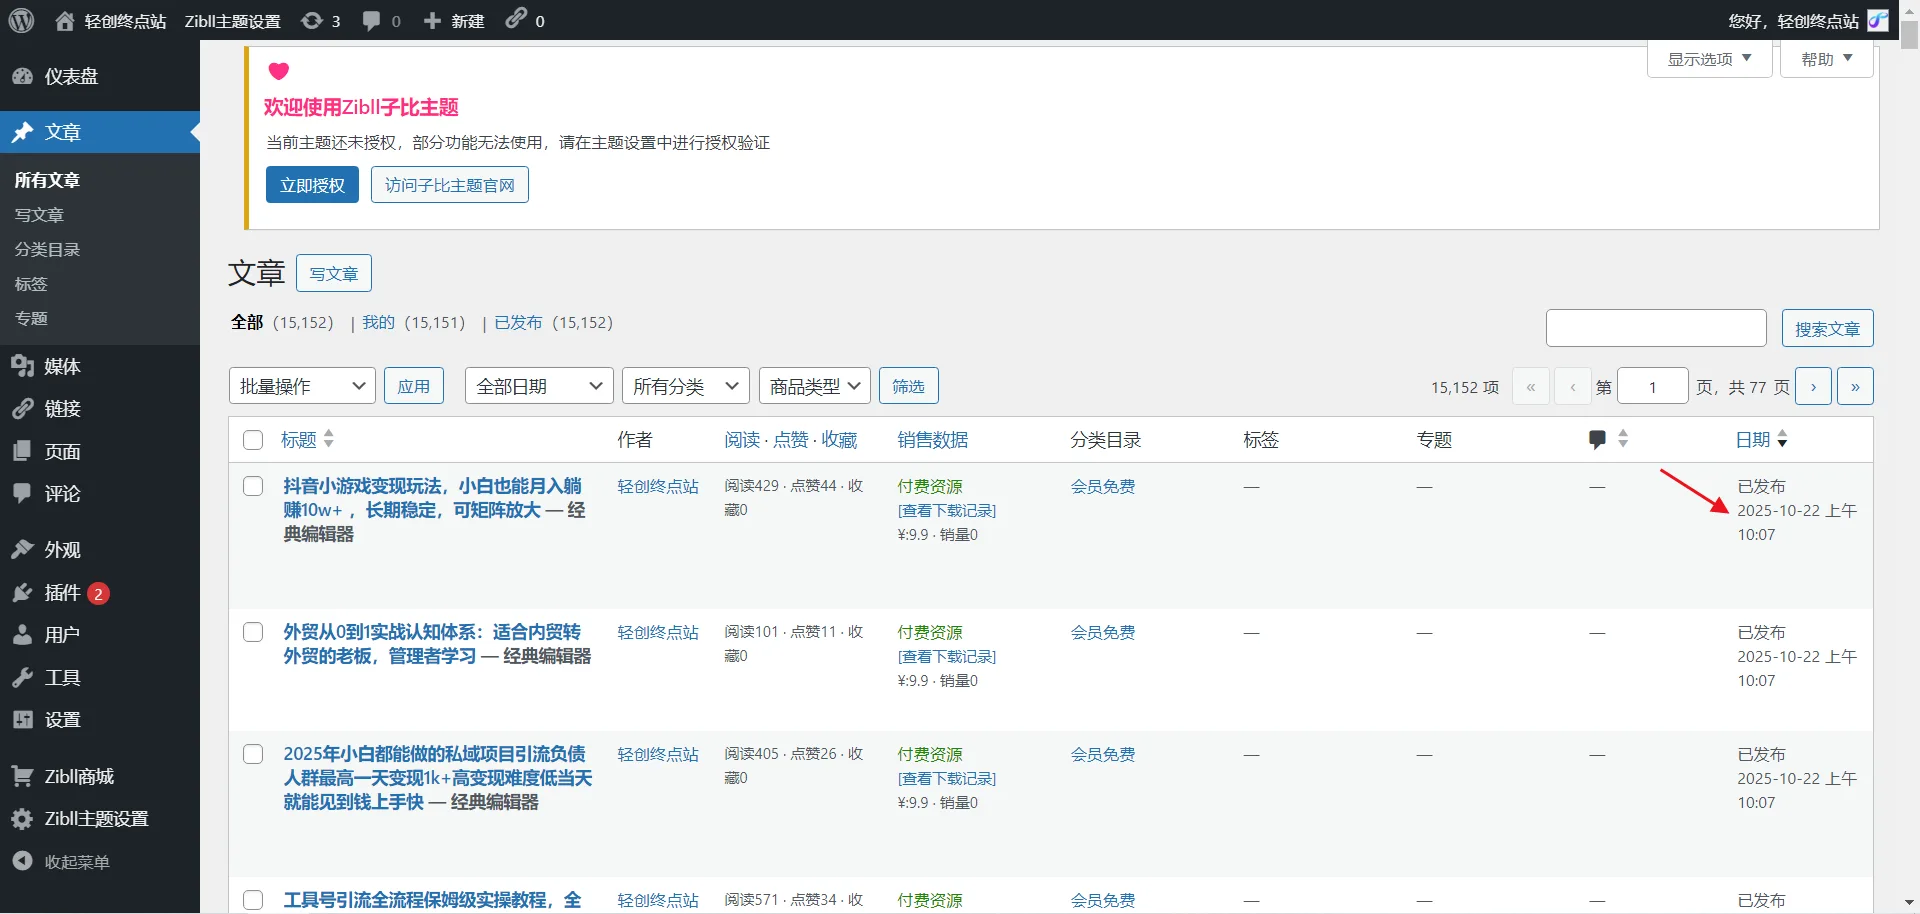1920x914 pixels.
Task: Open comments bubble in top admin bar
Action: [x=371, y=20]
